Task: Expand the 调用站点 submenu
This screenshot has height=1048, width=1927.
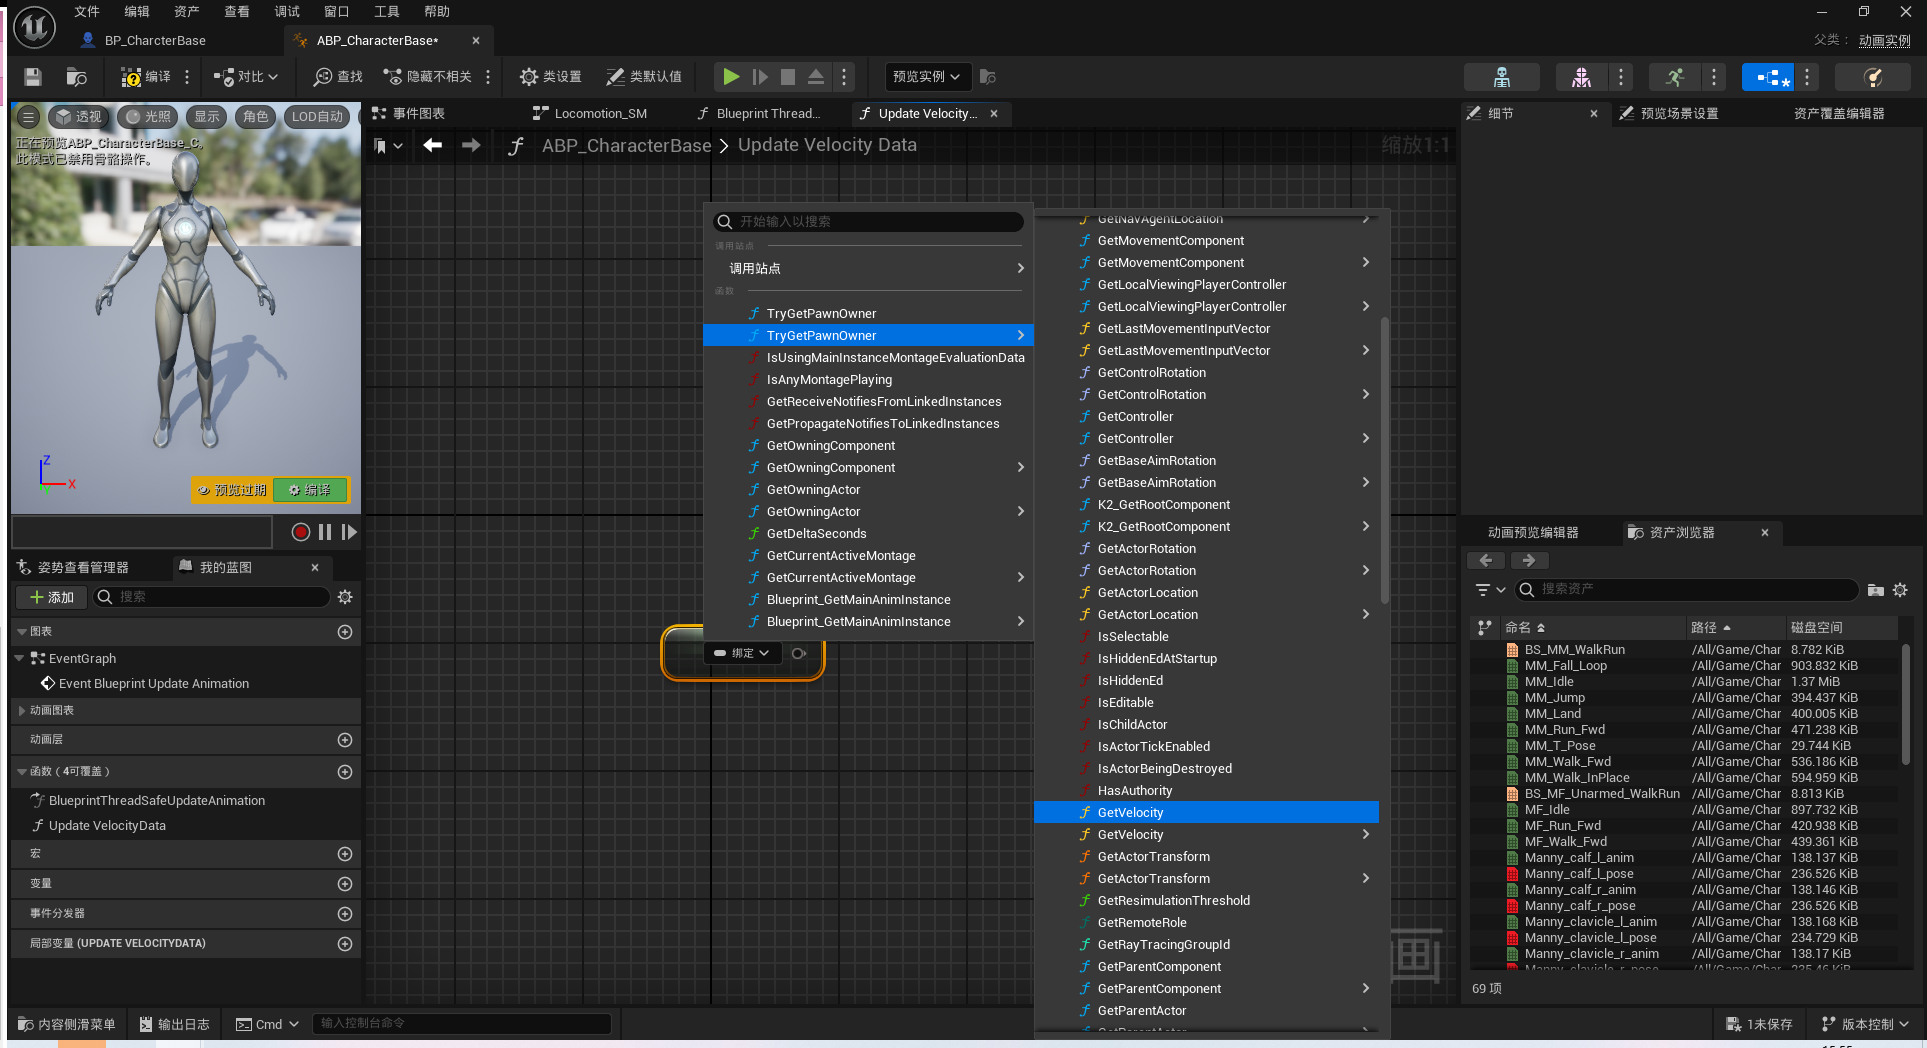Action: [x=868, y=268]
